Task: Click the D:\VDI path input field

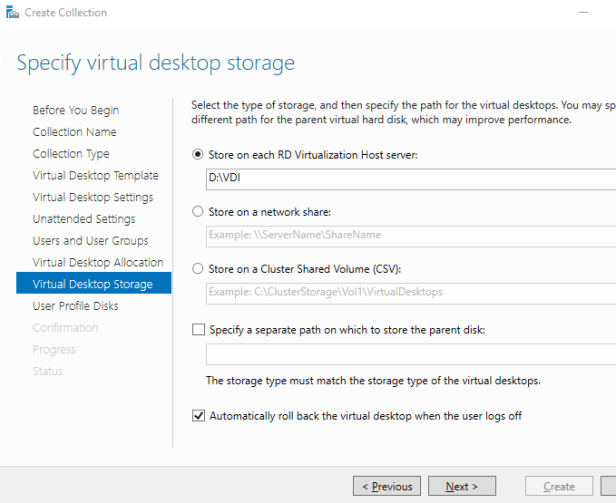Action: pyautogui.click(x=410, y=179)
